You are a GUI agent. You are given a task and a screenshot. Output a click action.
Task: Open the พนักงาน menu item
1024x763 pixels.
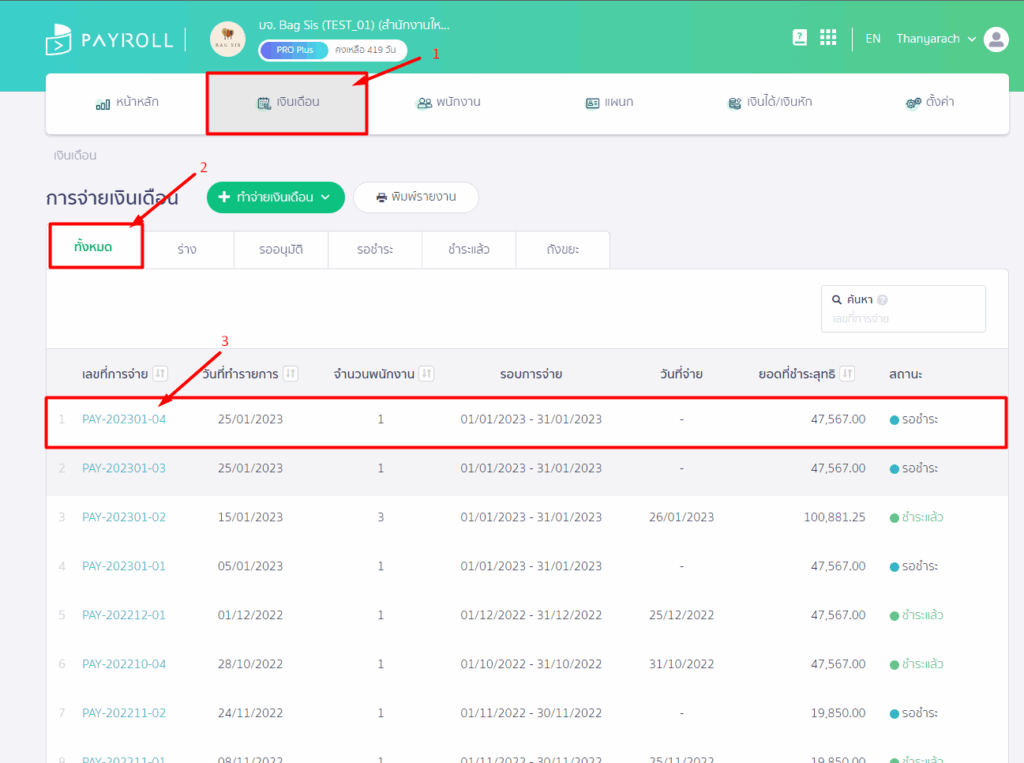pos(449,102)
